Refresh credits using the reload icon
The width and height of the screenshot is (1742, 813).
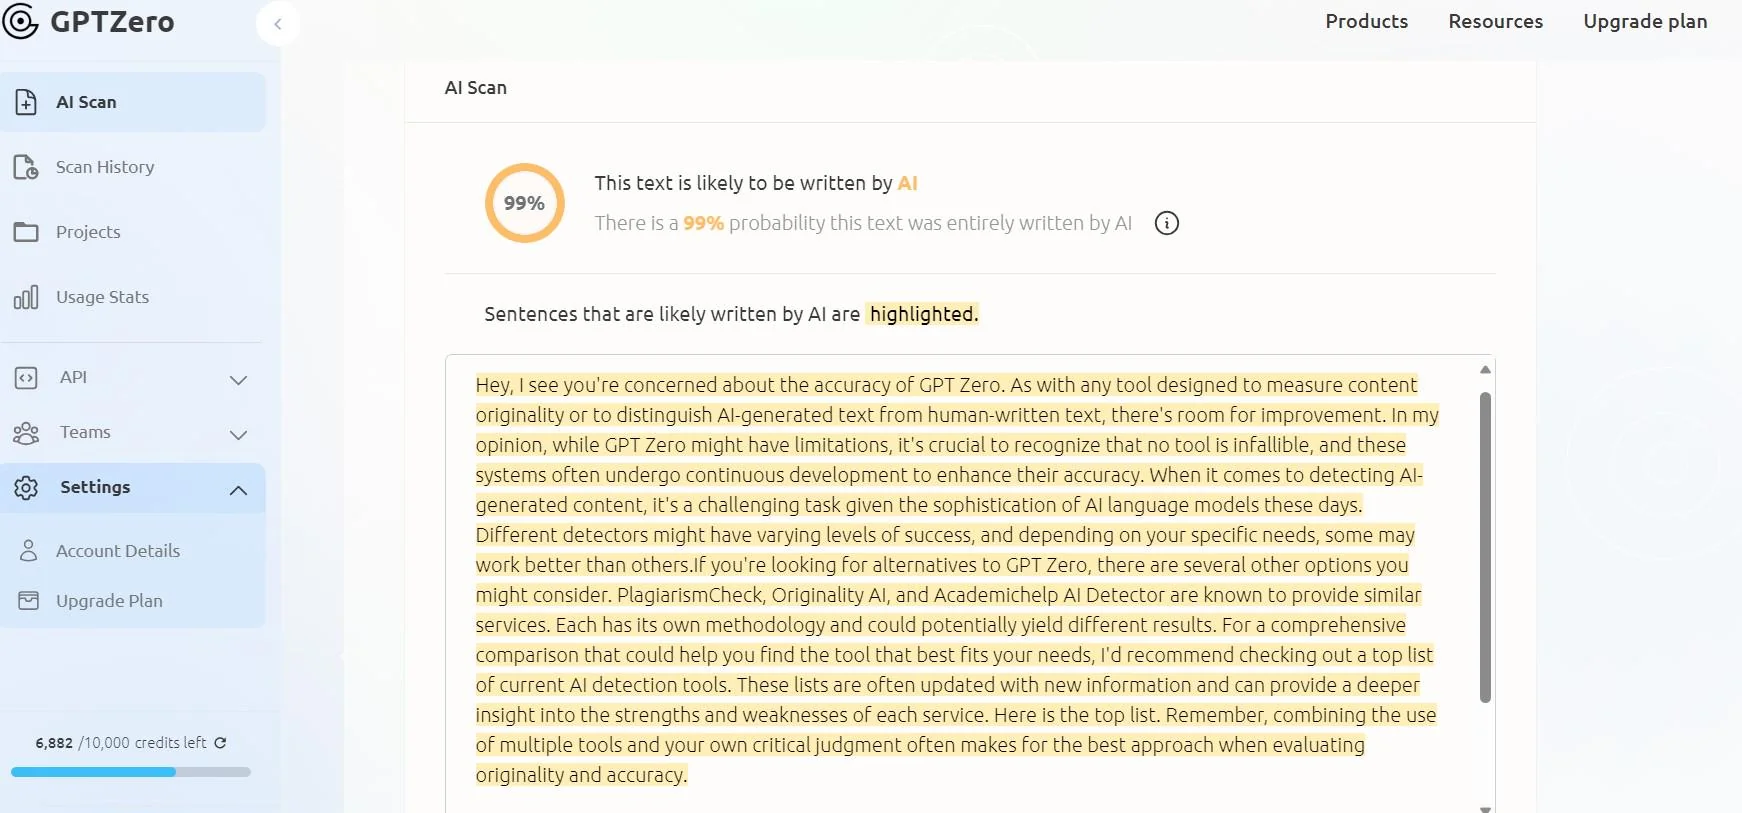click(221, 743)
